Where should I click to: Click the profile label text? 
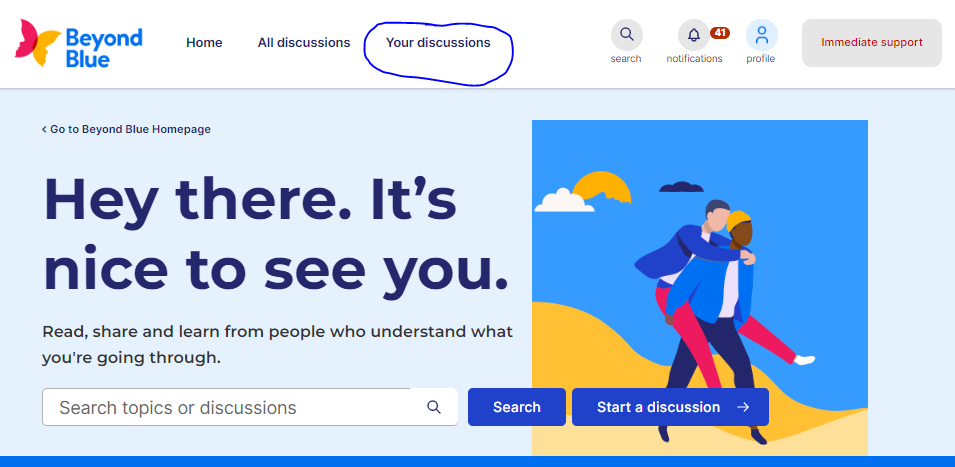coord(761,59)
